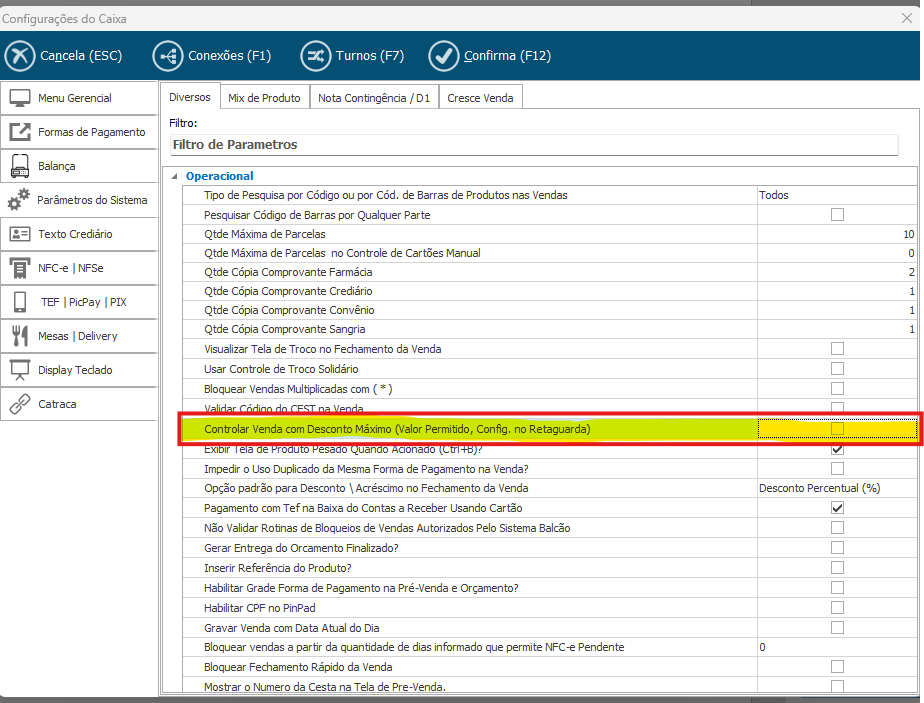Enable Pesquisar Código de Barras por Qualquer Parte
This screenshot has width=924, height=703.
tap(837, 215)
